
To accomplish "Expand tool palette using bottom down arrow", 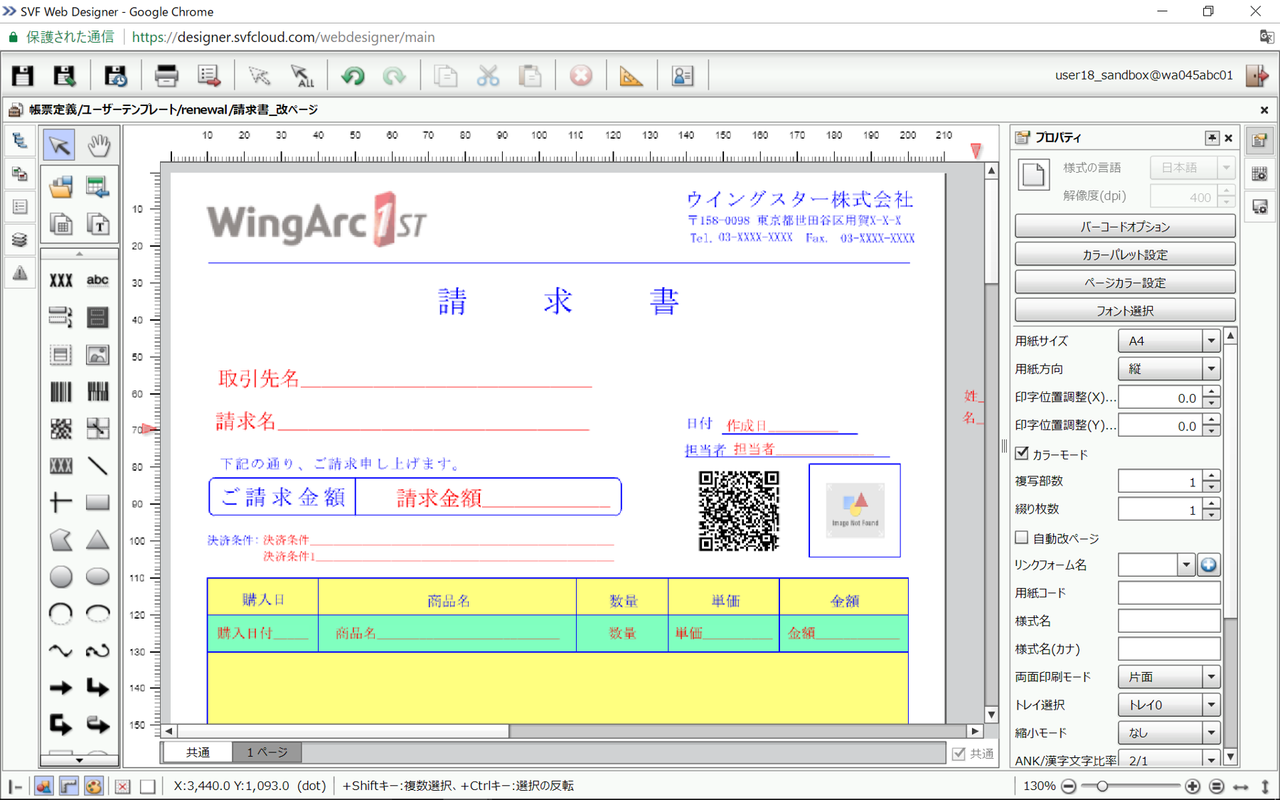I will pyautogui.click(x=79, y=761).
